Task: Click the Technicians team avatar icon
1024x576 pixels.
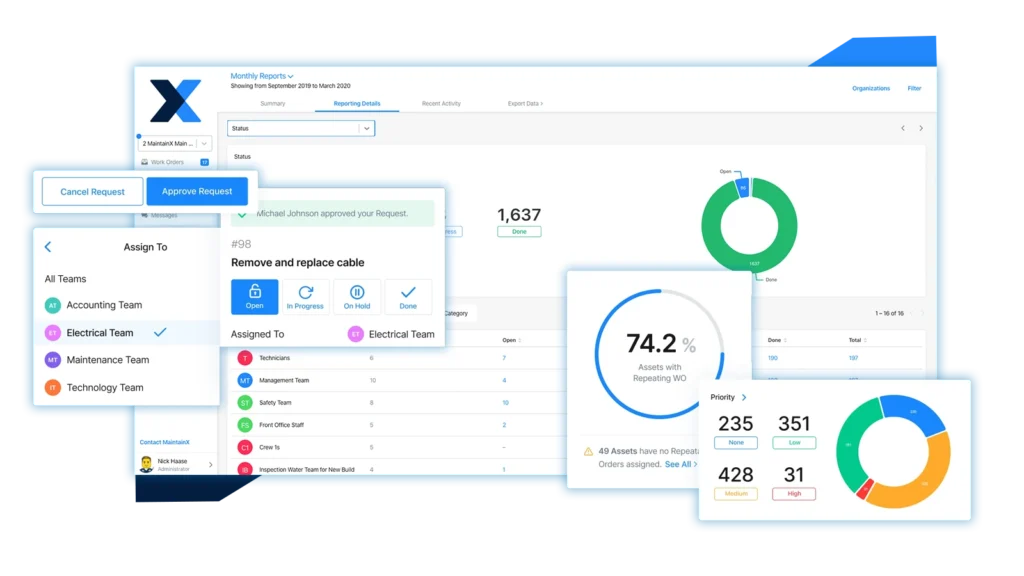Action: [245, 357]
